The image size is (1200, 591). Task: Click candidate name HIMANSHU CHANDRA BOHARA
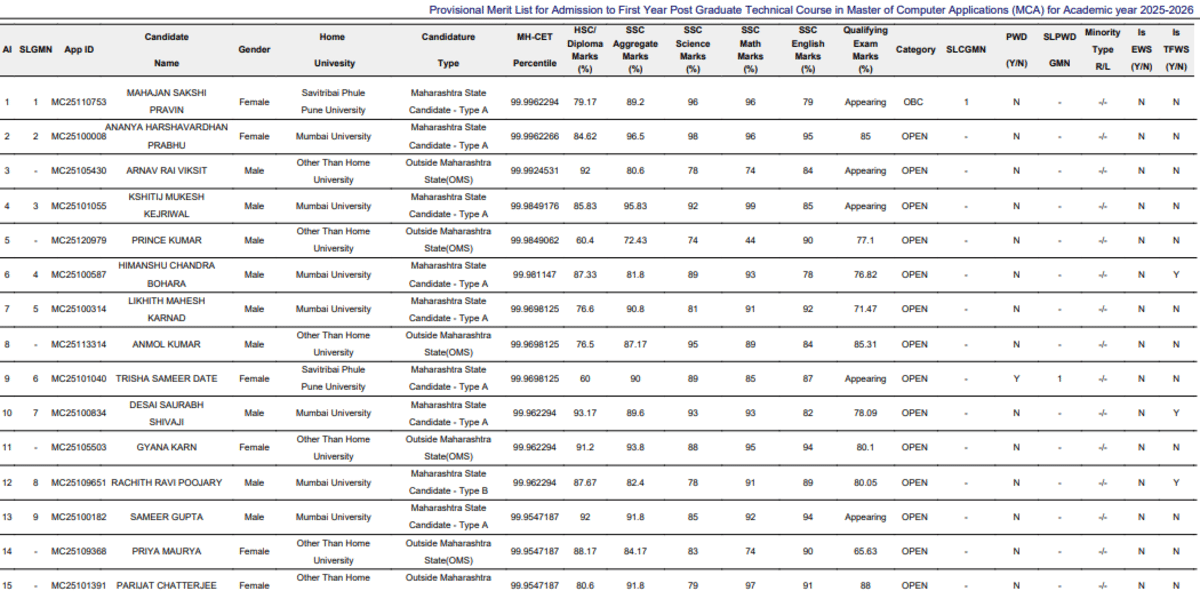pos(167,275)
